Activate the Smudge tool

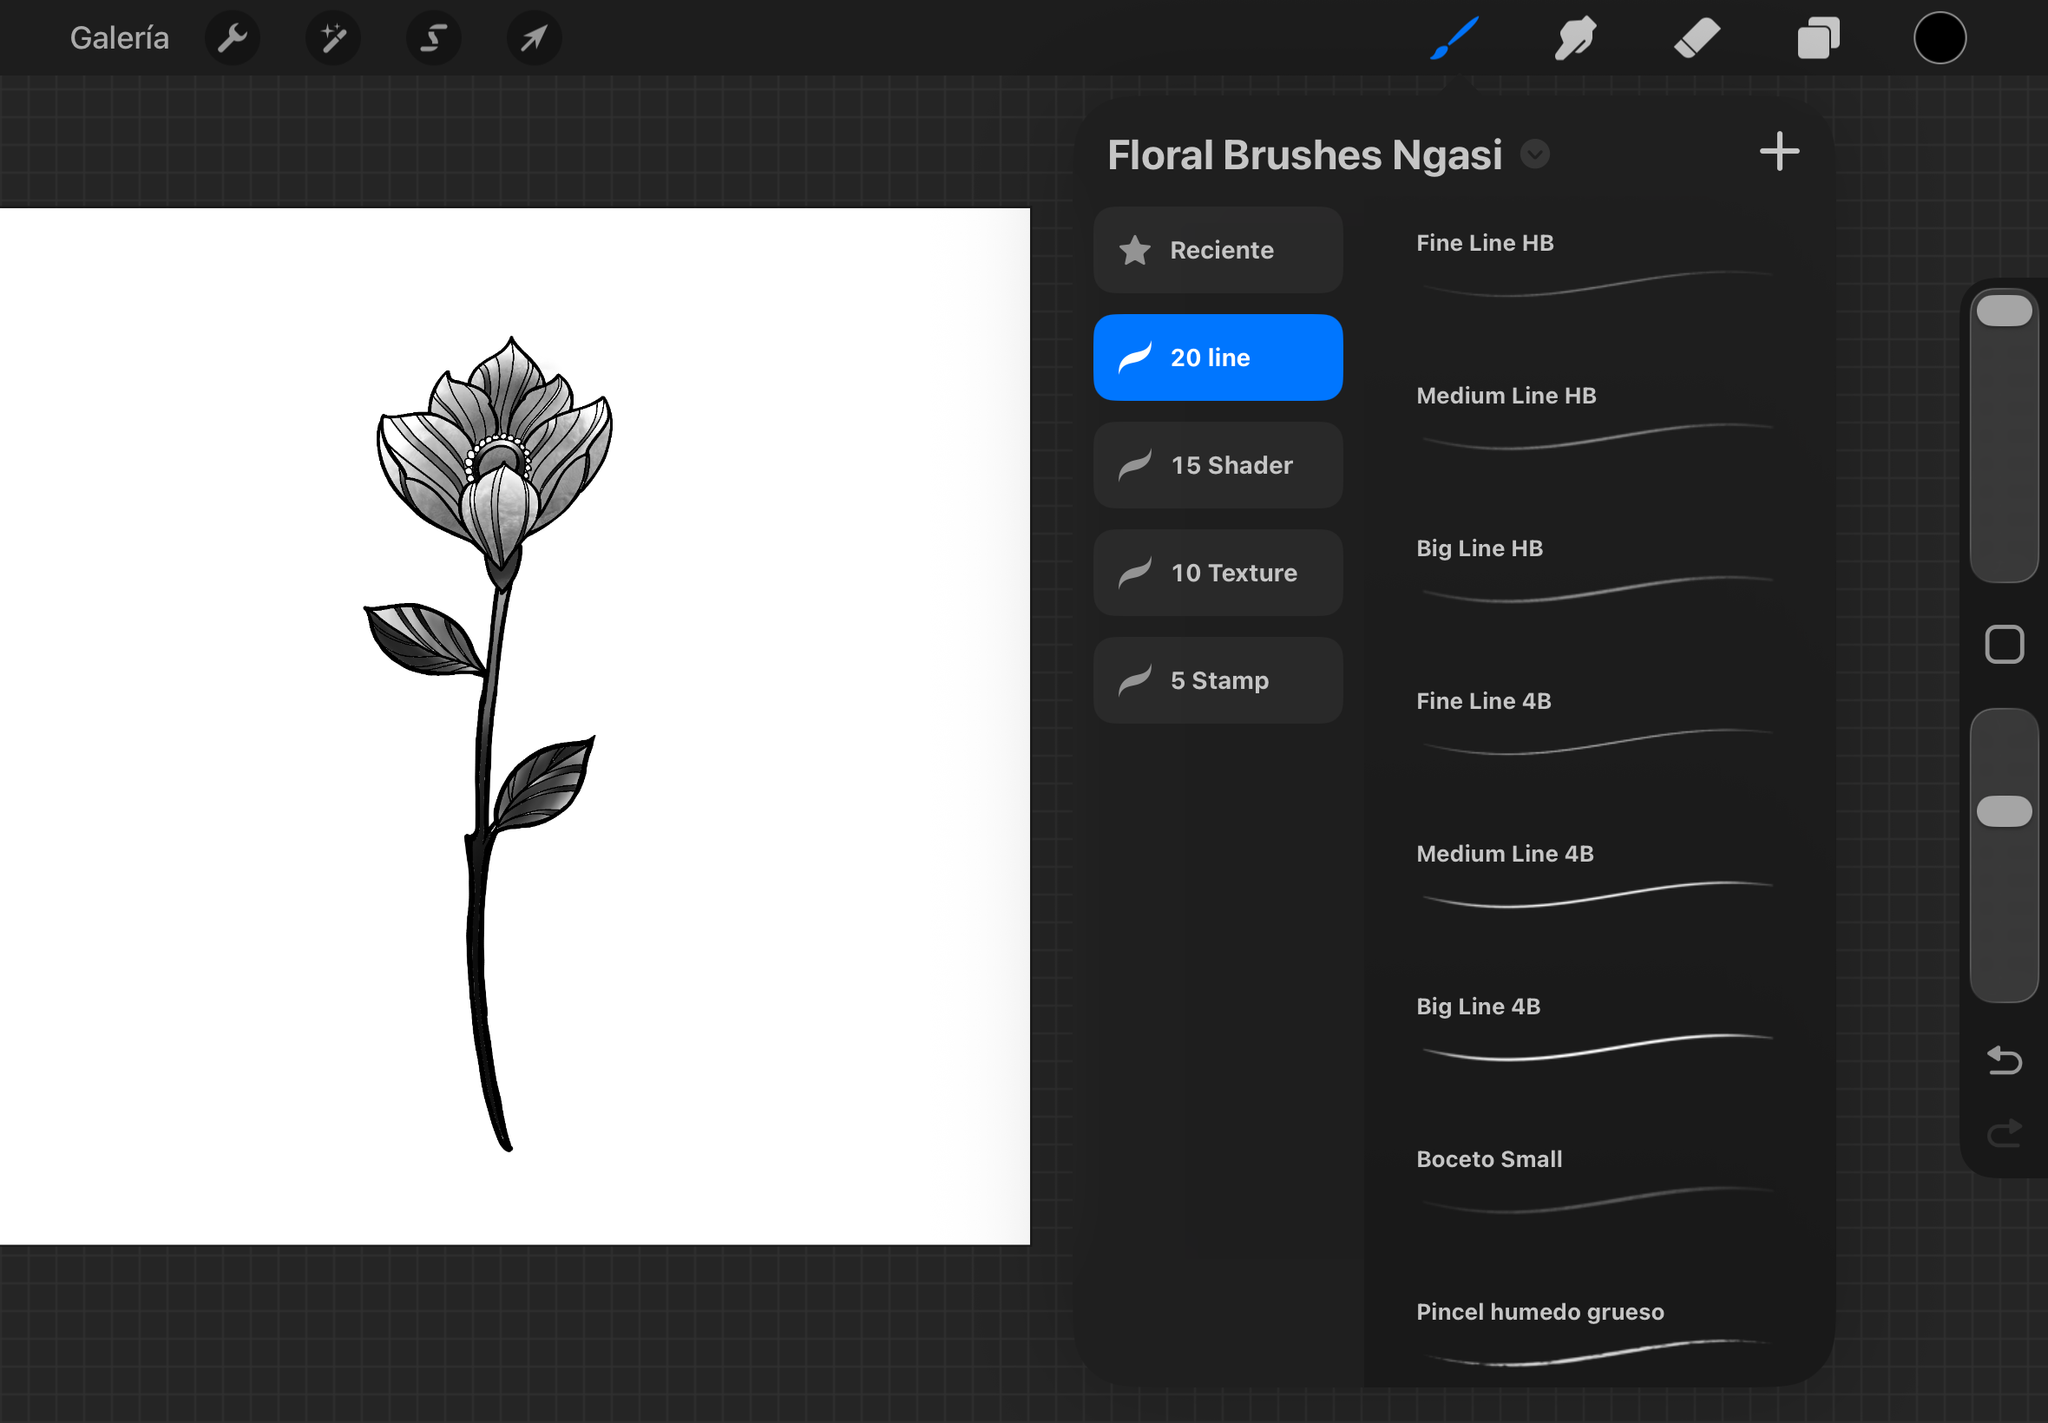1574,38
